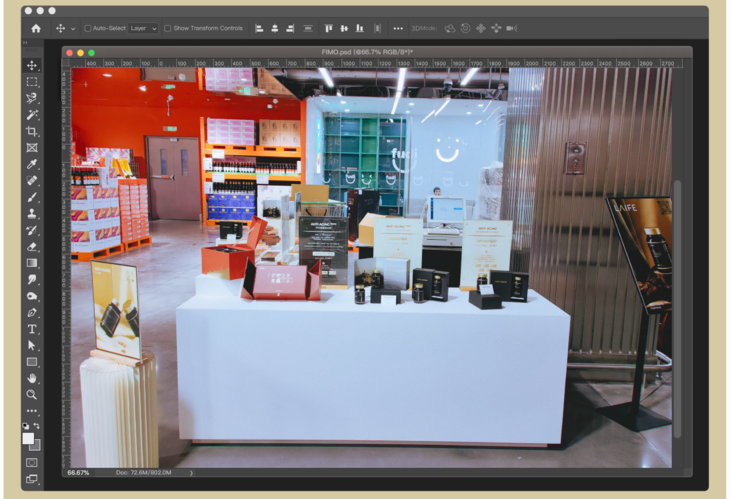Select the Hand tool

tap(32, 378)
